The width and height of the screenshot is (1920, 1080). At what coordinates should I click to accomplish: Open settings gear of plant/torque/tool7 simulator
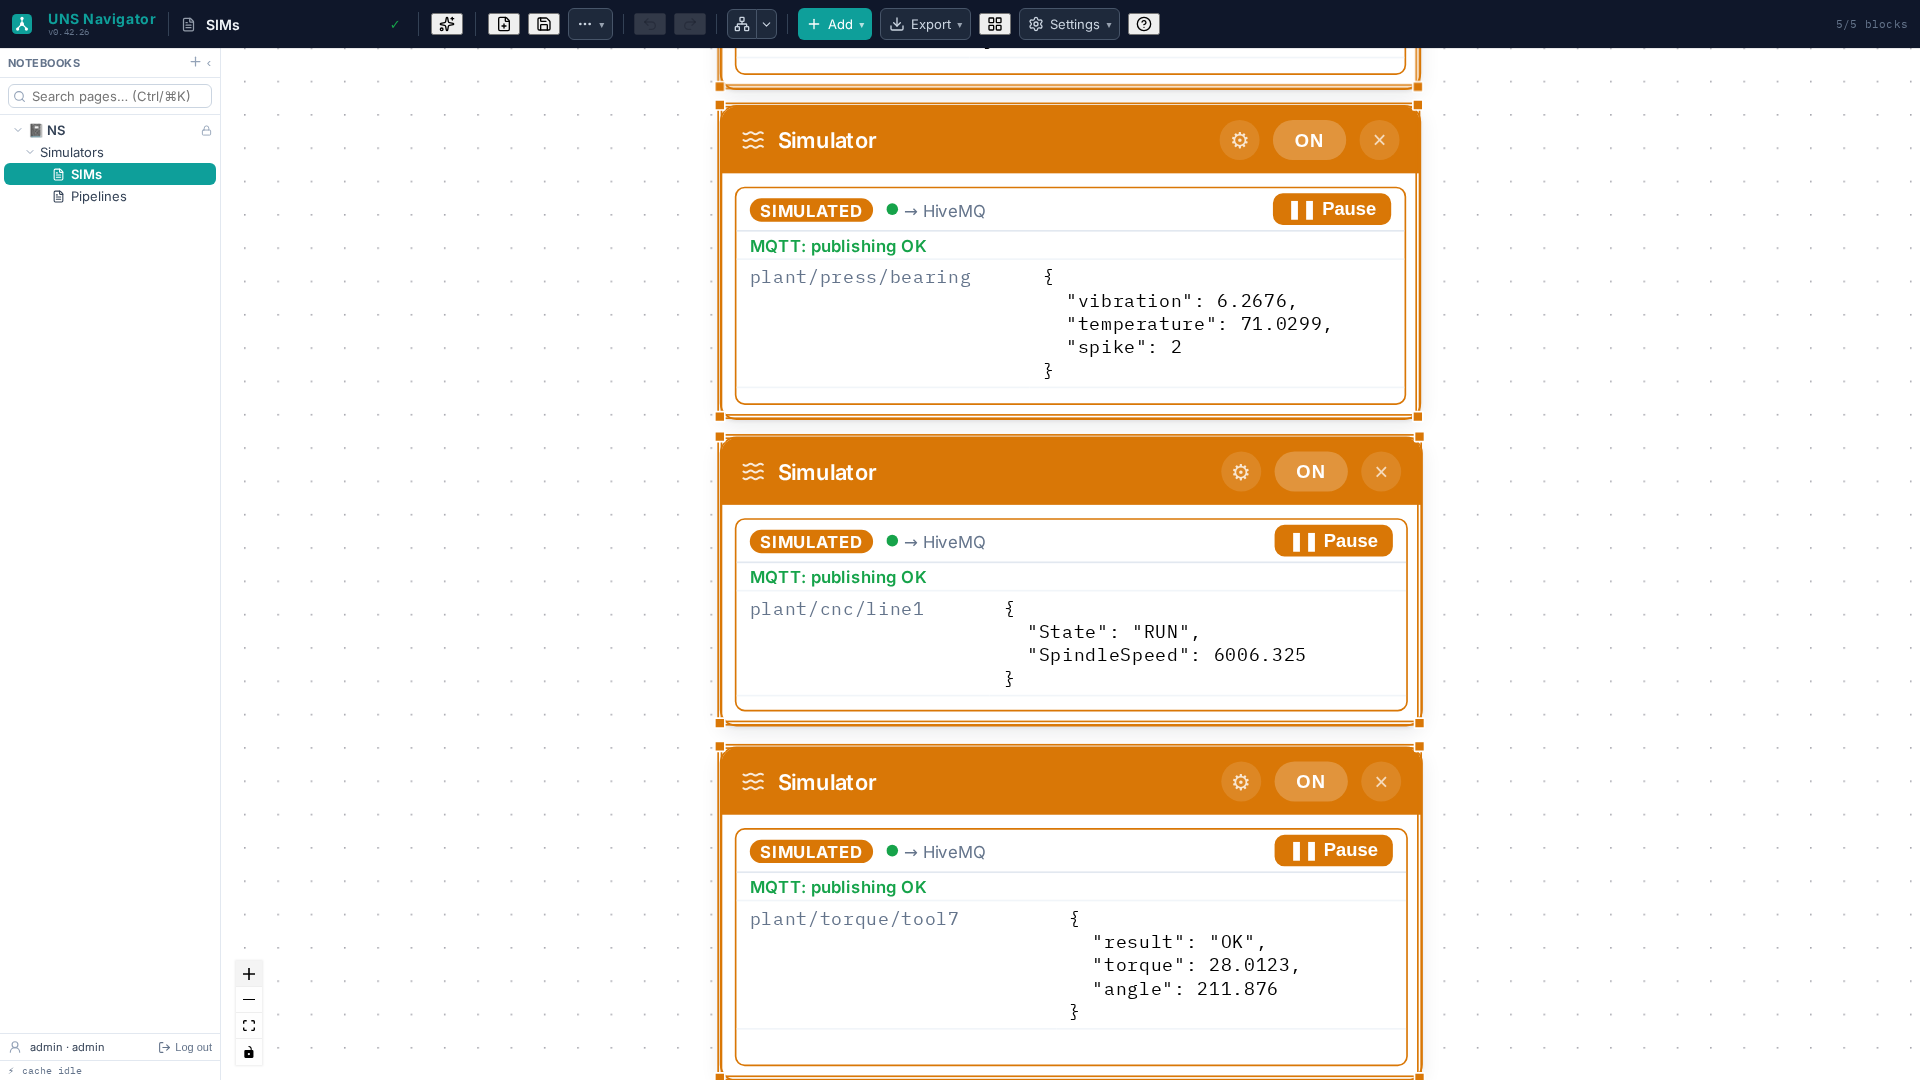[1241, 782]
